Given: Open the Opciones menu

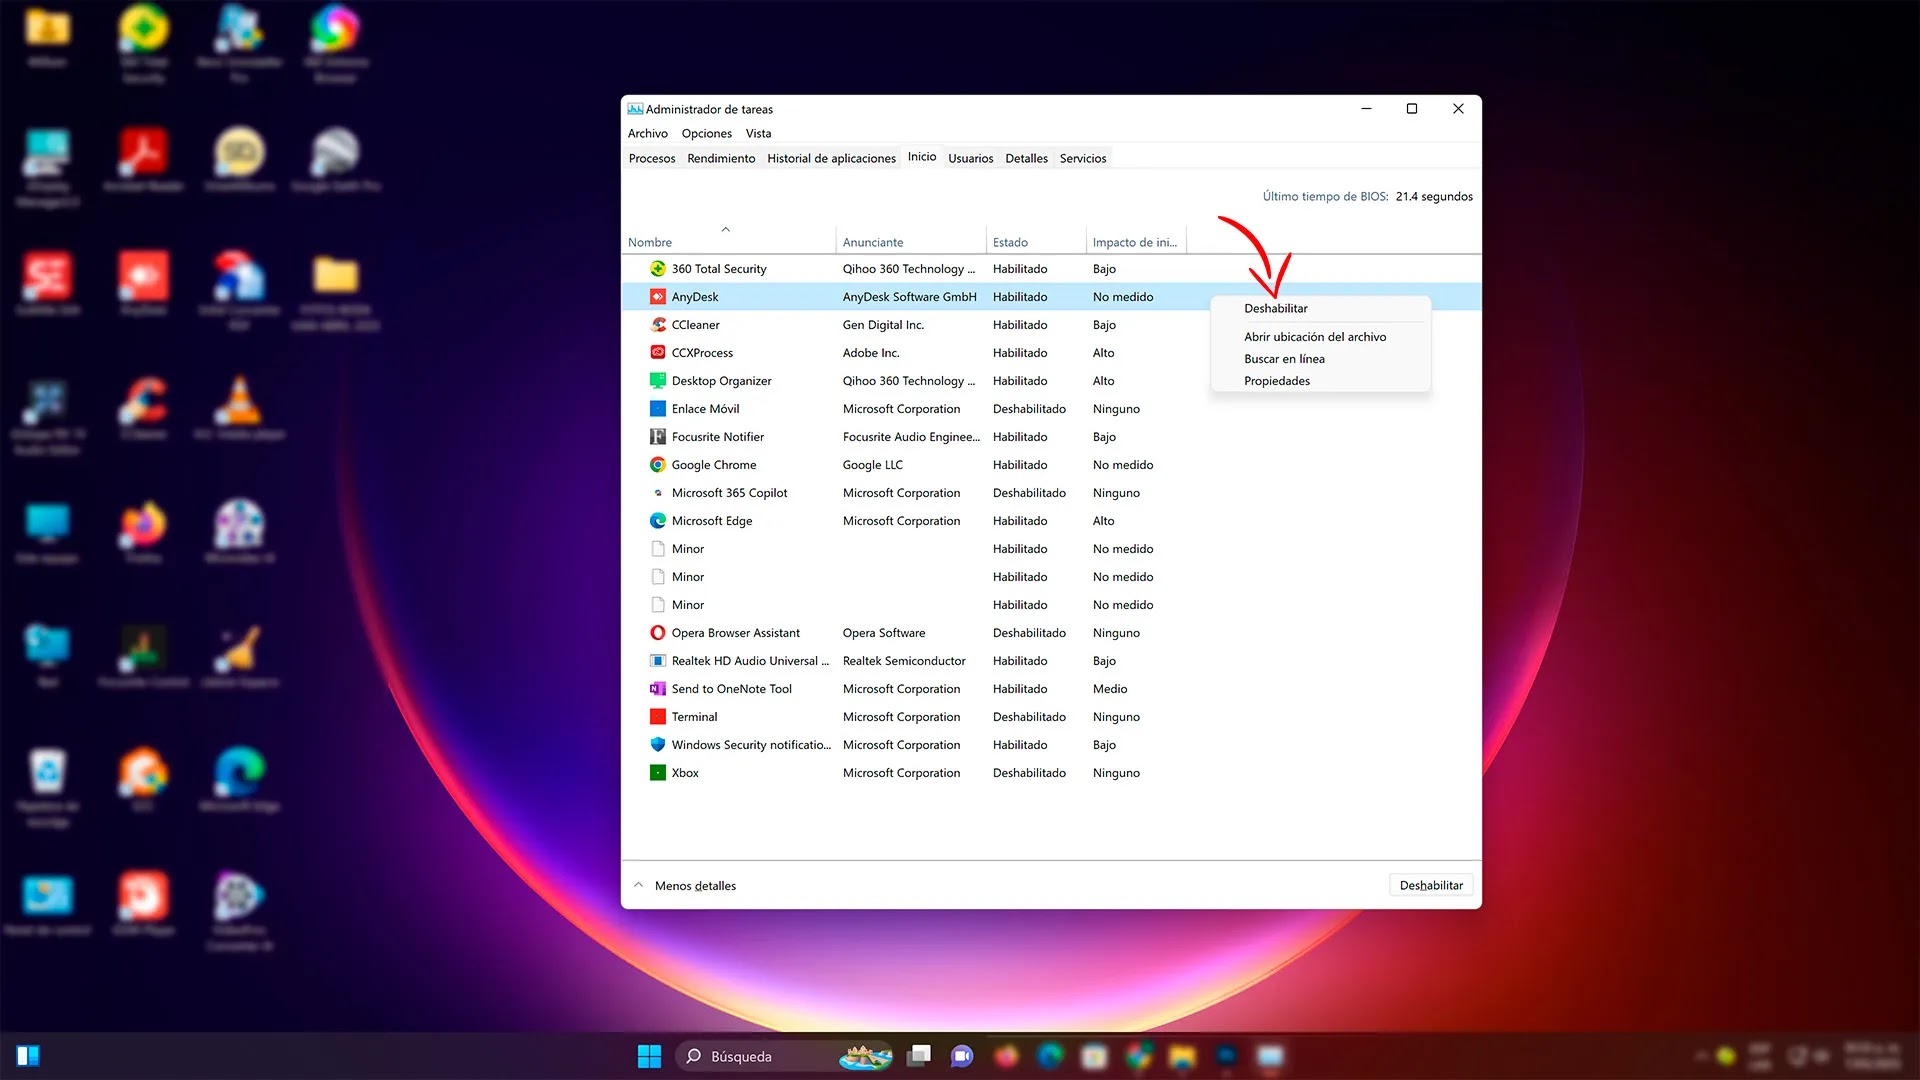Looking at the screenshot, I should (707, 134).
